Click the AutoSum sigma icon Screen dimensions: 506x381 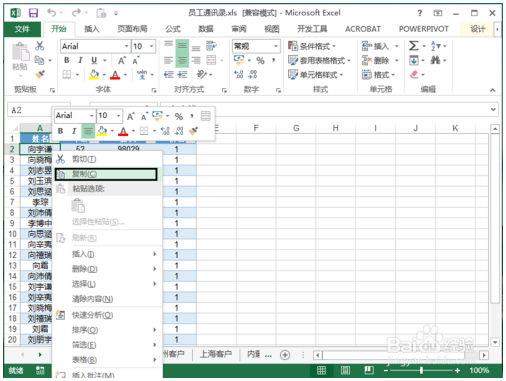click(x=414, y=46)
